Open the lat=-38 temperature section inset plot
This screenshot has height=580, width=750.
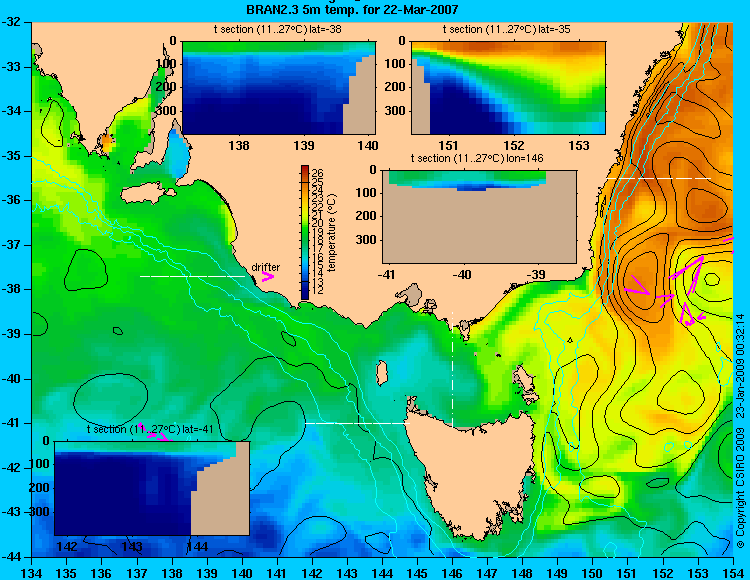click(279, 88)
